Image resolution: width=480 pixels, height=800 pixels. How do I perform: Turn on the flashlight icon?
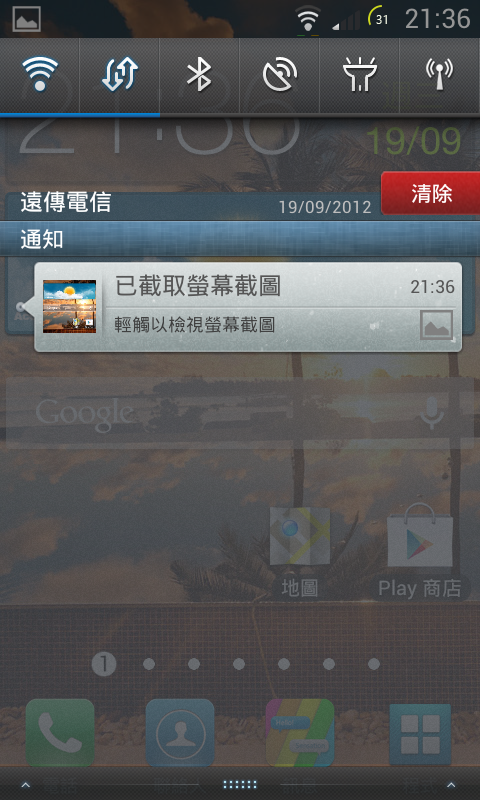359,75
